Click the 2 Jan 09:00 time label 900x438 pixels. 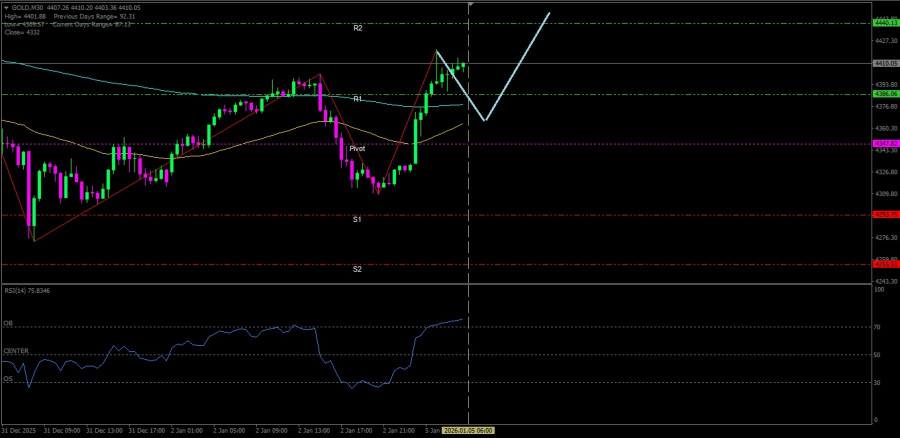coord(274,430)
